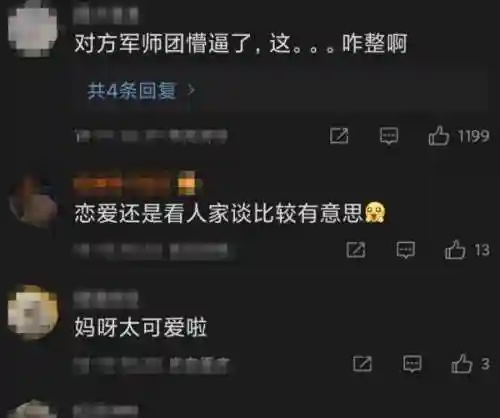Image resolution: width=500 pixels, height=418 pixels.
Task: Like the 妈呀太可爱啦 comment
Action: point(462,363)
